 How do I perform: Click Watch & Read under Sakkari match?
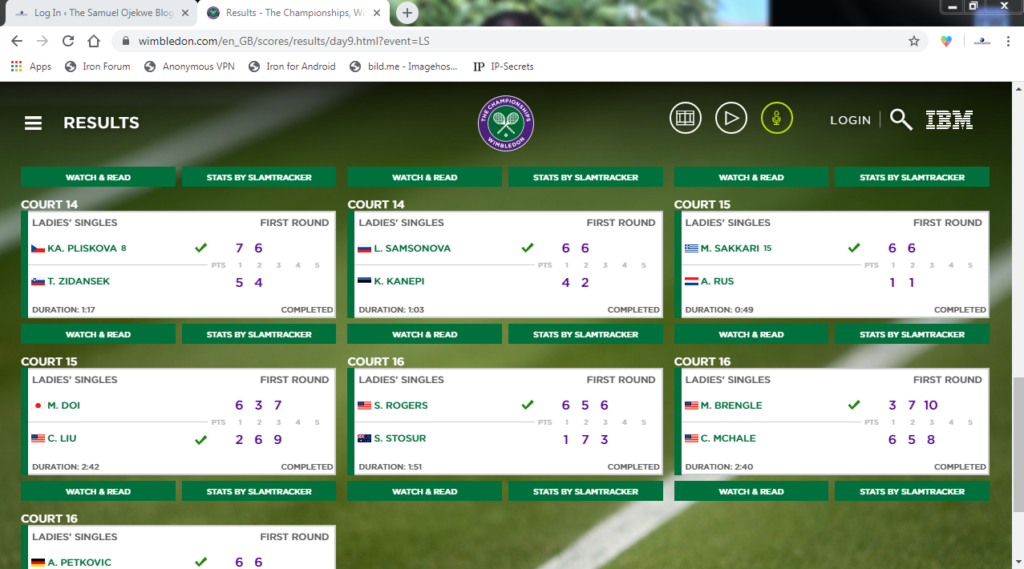click(751, 334)
